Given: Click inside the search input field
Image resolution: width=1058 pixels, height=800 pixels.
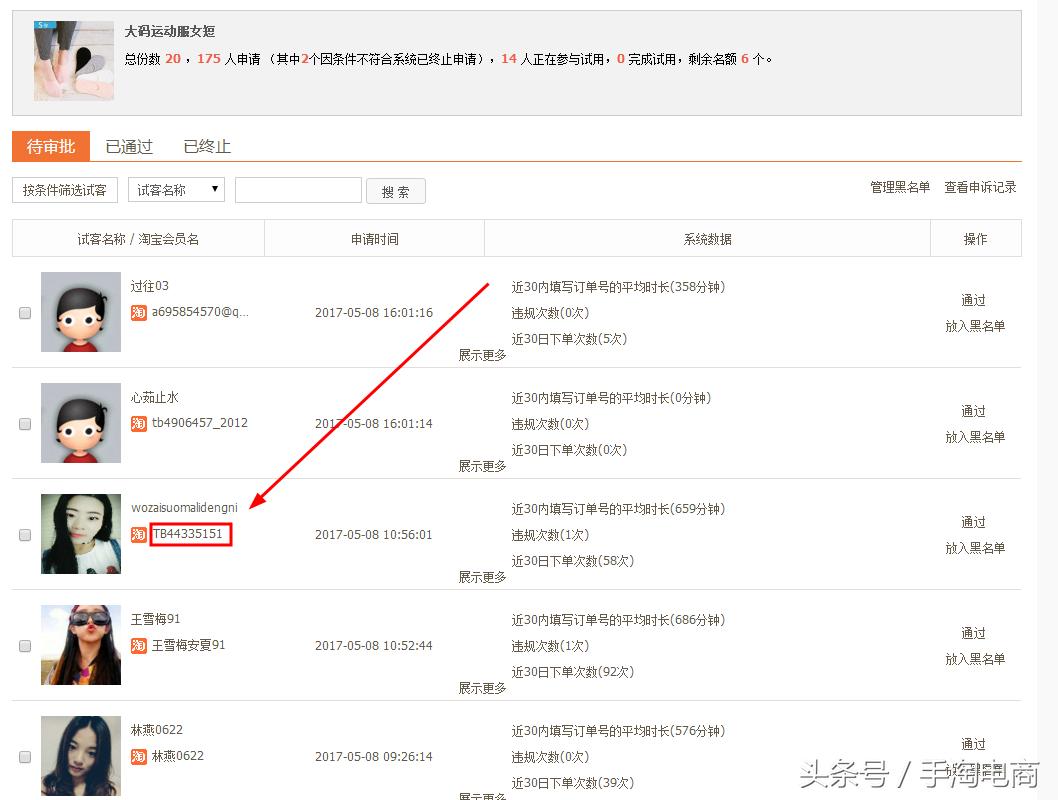Looking at the screenshot, I should pos(298,189).
